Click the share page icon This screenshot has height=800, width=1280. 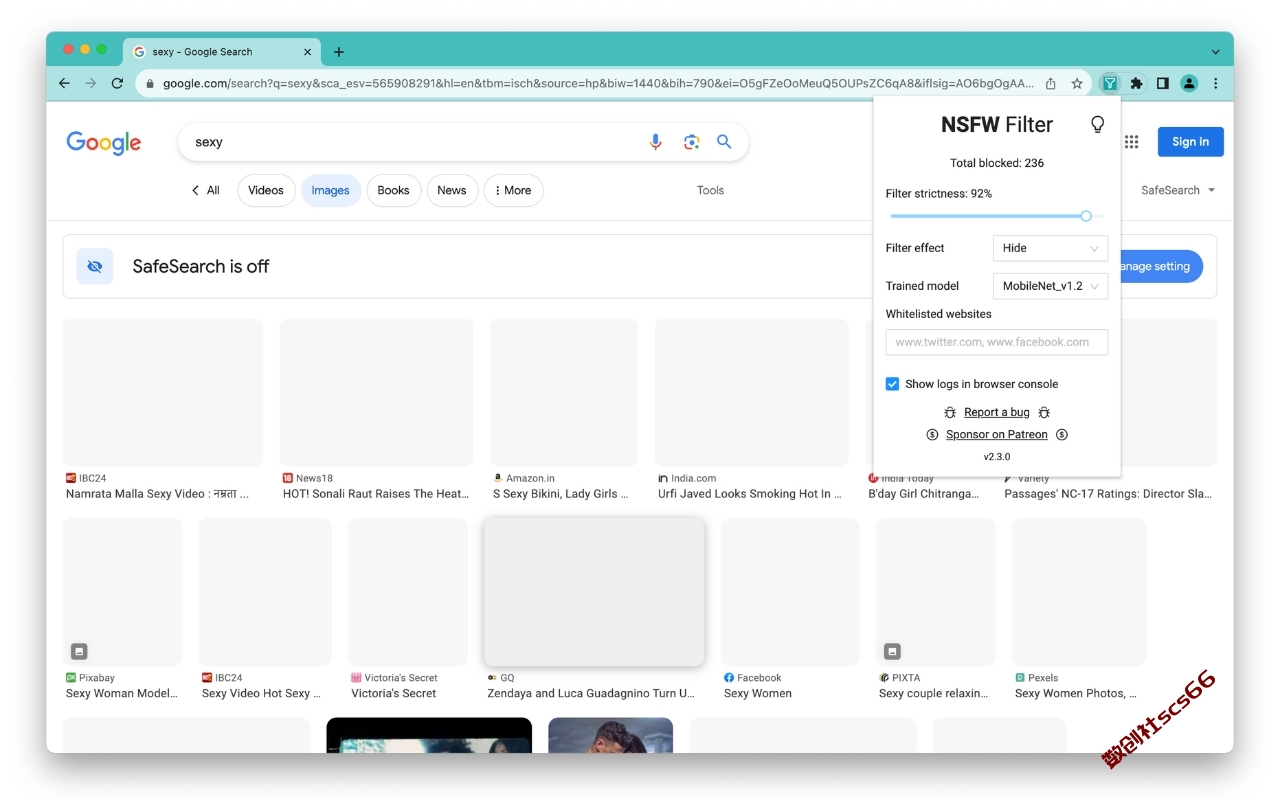1051,84
